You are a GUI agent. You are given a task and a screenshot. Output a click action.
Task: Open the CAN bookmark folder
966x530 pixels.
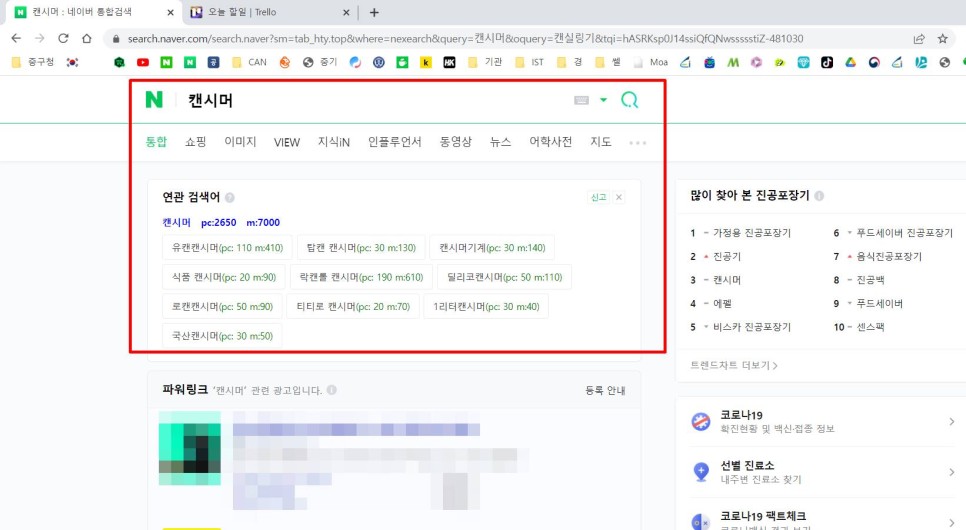(x=250, y=62)
